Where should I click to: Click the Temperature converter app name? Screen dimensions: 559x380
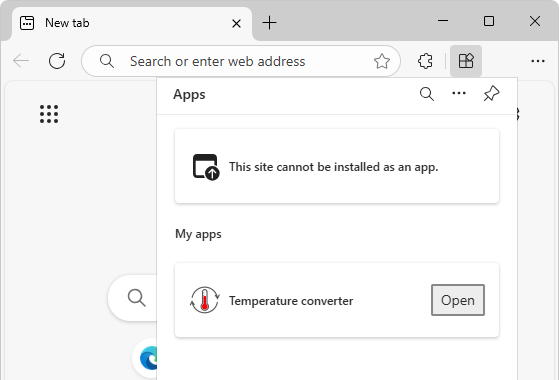pyautogui.click(x=291, y=301)
